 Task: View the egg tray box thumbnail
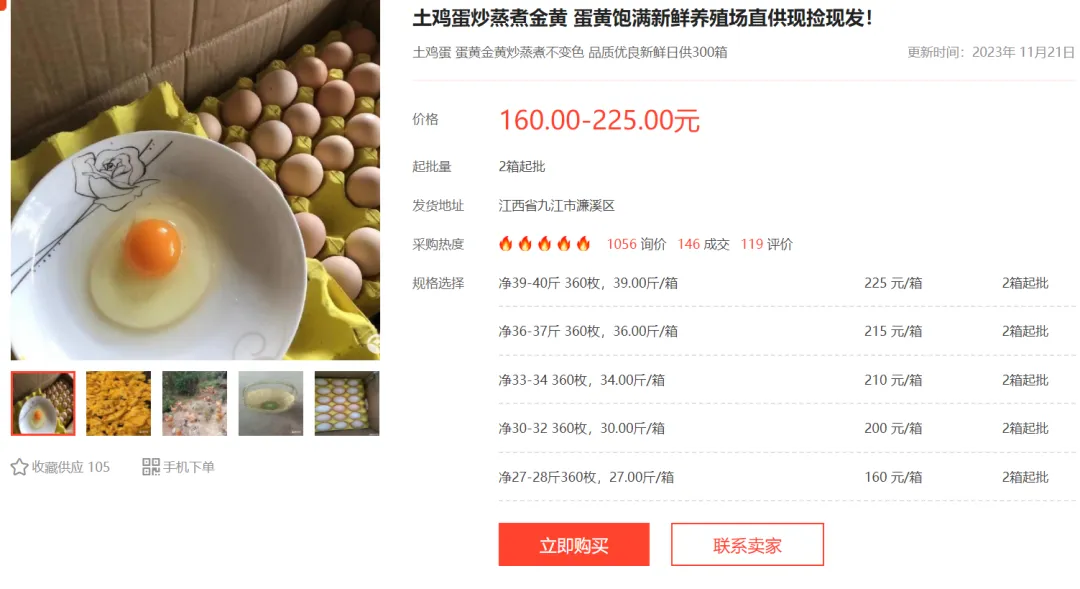[x=346, y=404]
